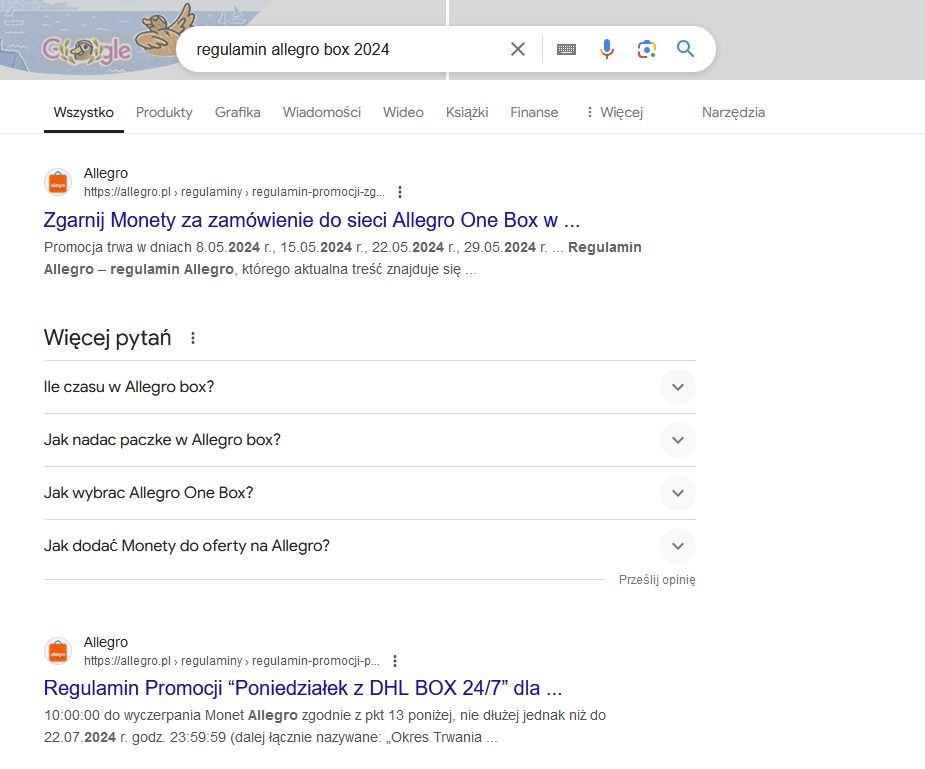Open Narzędzia search tools
The height and width of the screenshot is (769, 925).
tap(733, 112)
